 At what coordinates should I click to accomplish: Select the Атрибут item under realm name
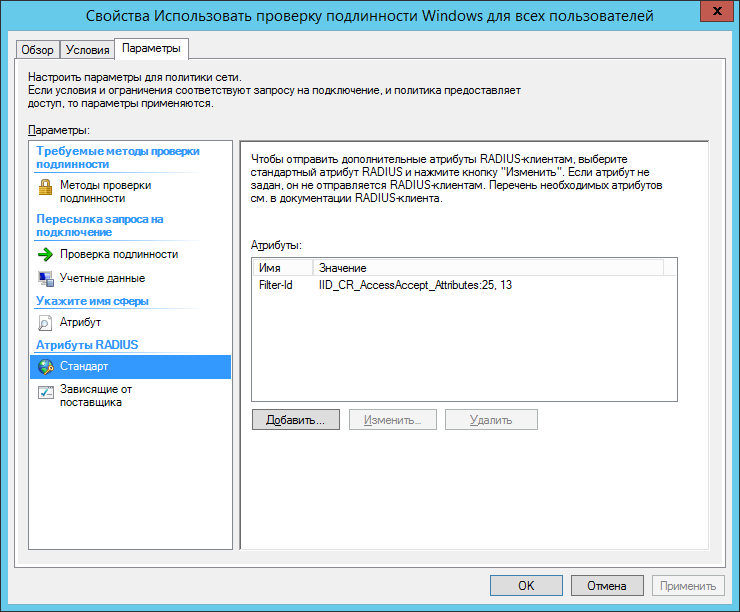pyautogui.click(x=80, y=322)
